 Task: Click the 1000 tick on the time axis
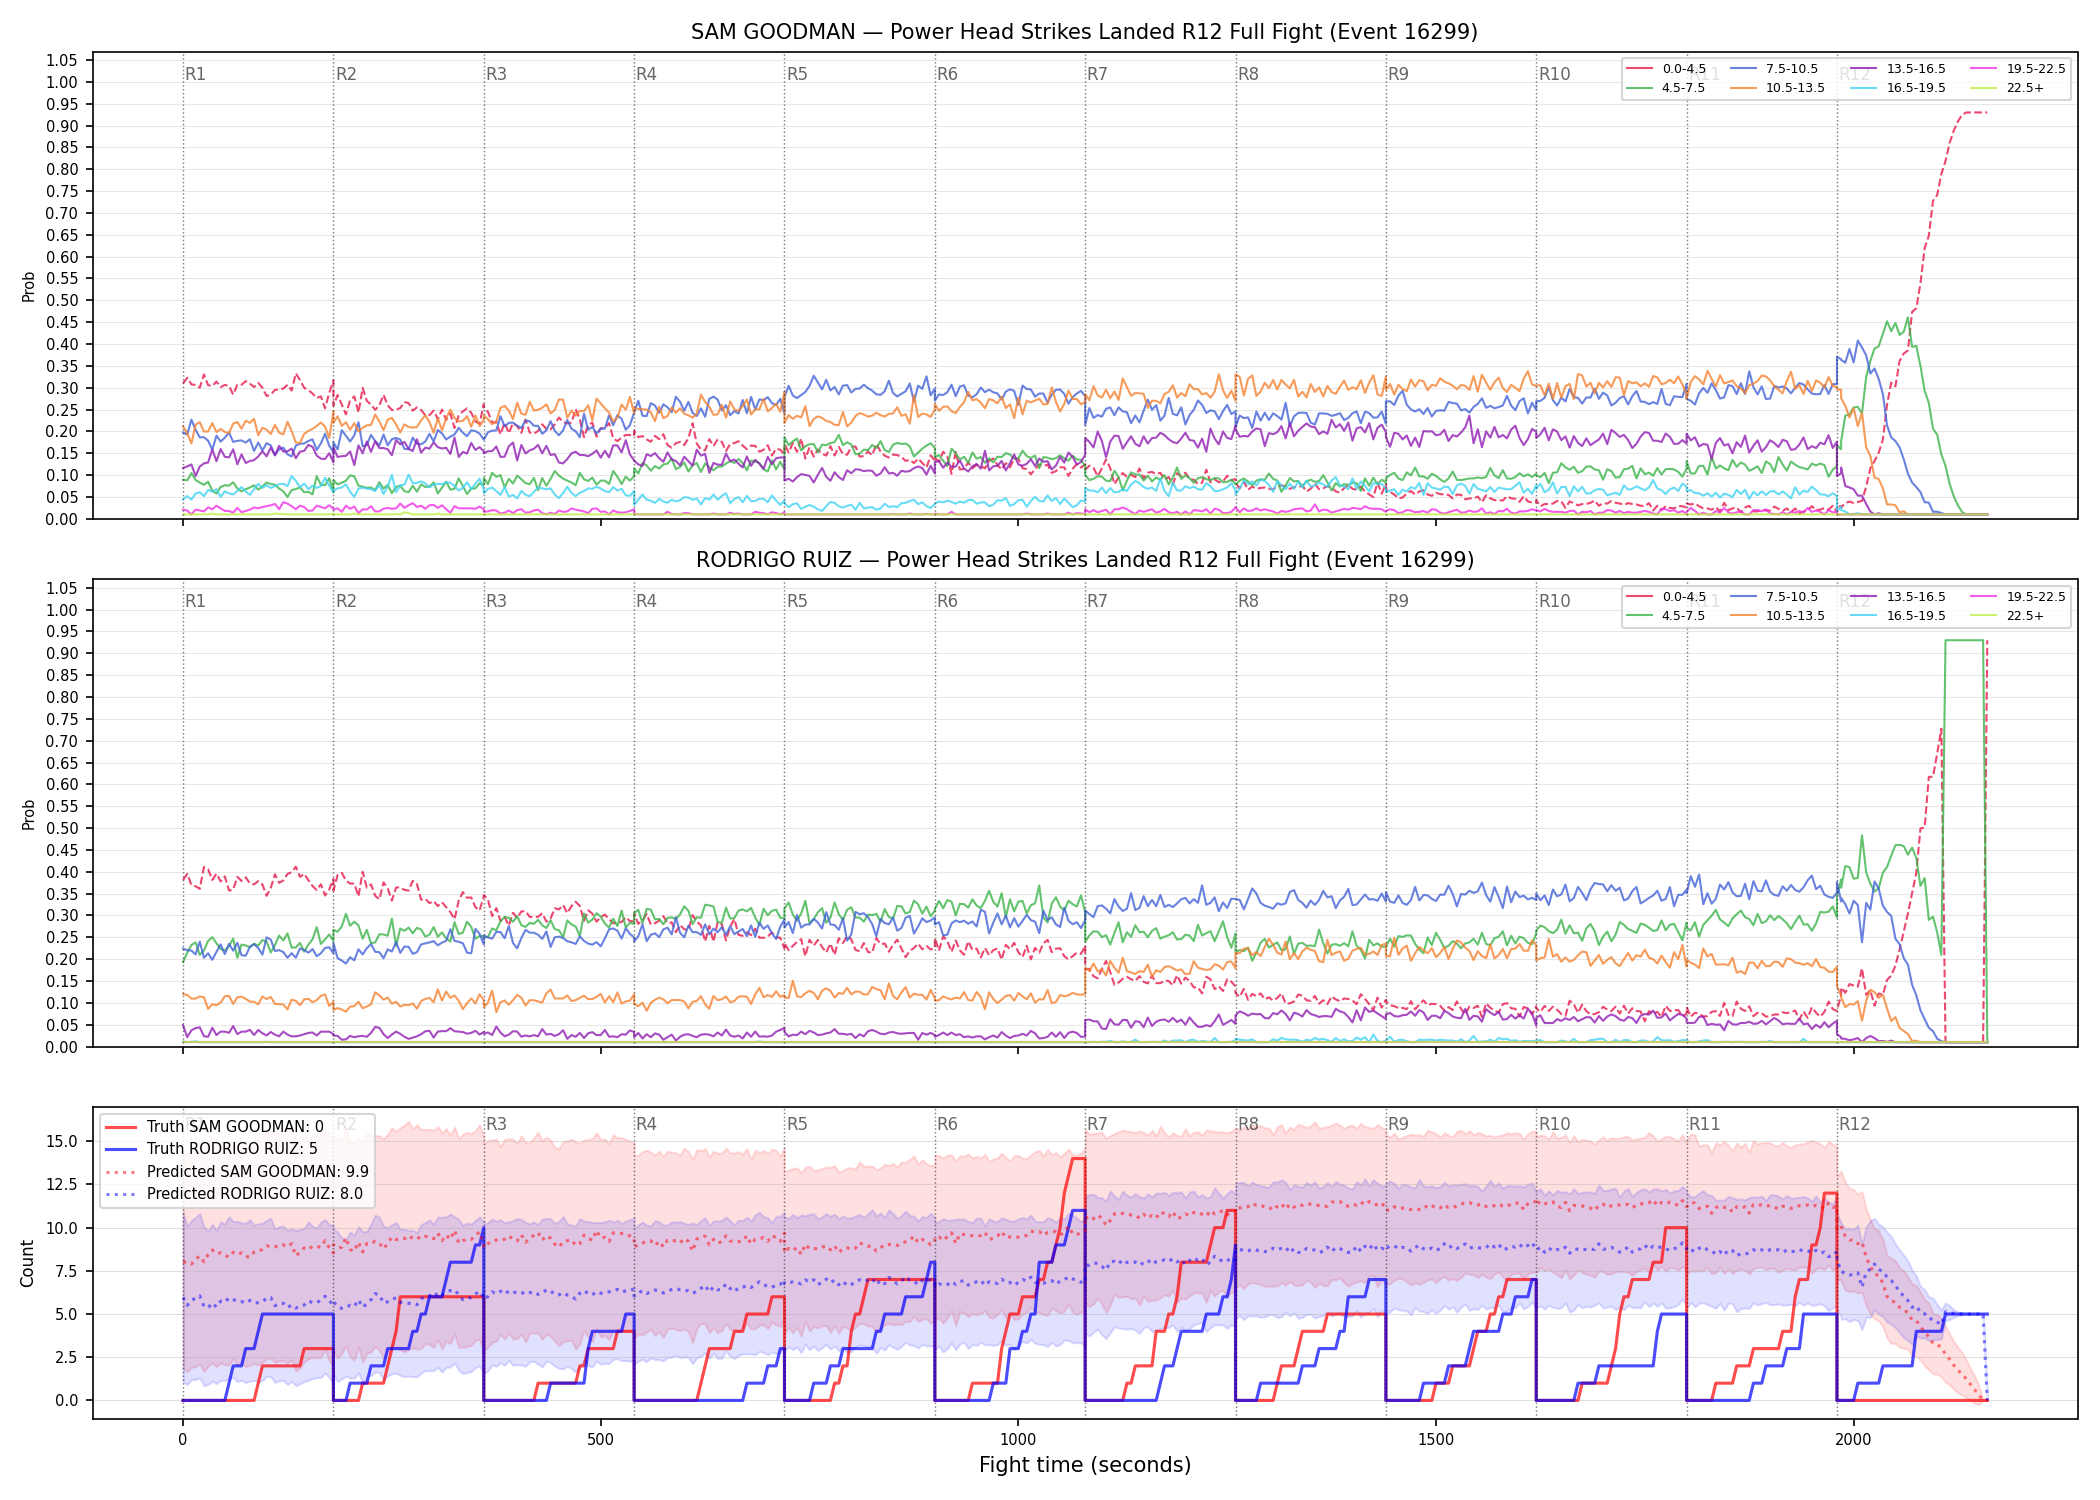point(1018,1440)
